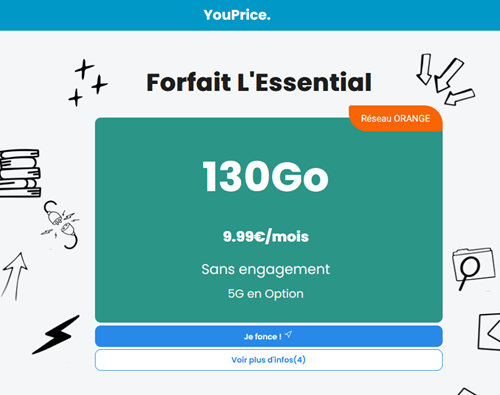Click the paper plane icon in 'Je fonce' button
The height and width of the screenshot is (395, 500).
(289, 334)
